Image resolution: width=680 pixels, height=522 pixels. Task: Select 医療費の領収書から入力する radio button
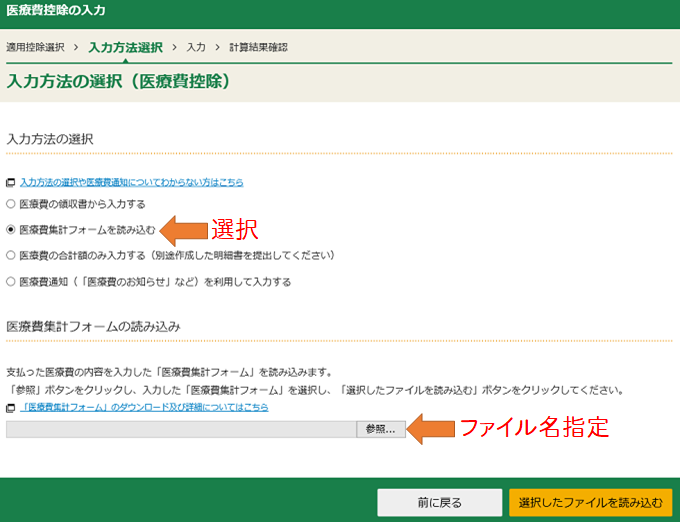11,204
